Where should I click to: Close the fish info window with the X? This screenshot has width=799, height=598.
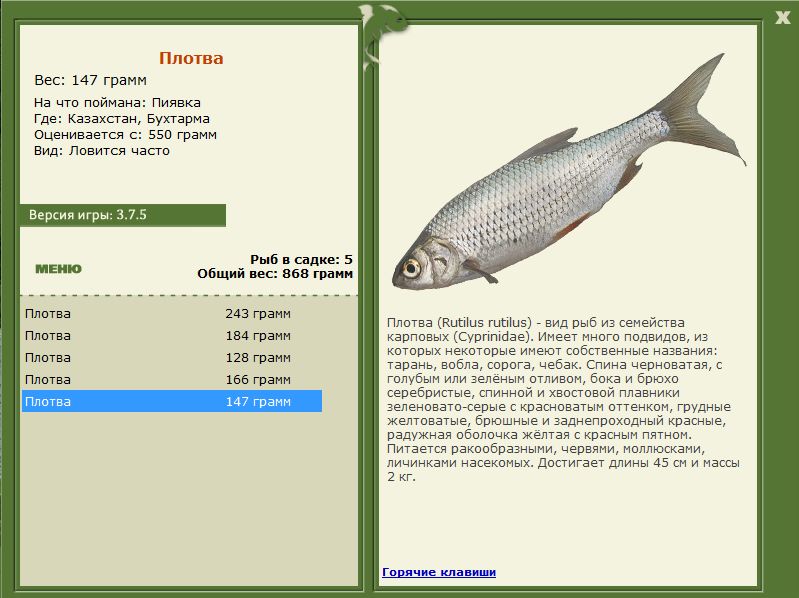[x=782, y=15]
